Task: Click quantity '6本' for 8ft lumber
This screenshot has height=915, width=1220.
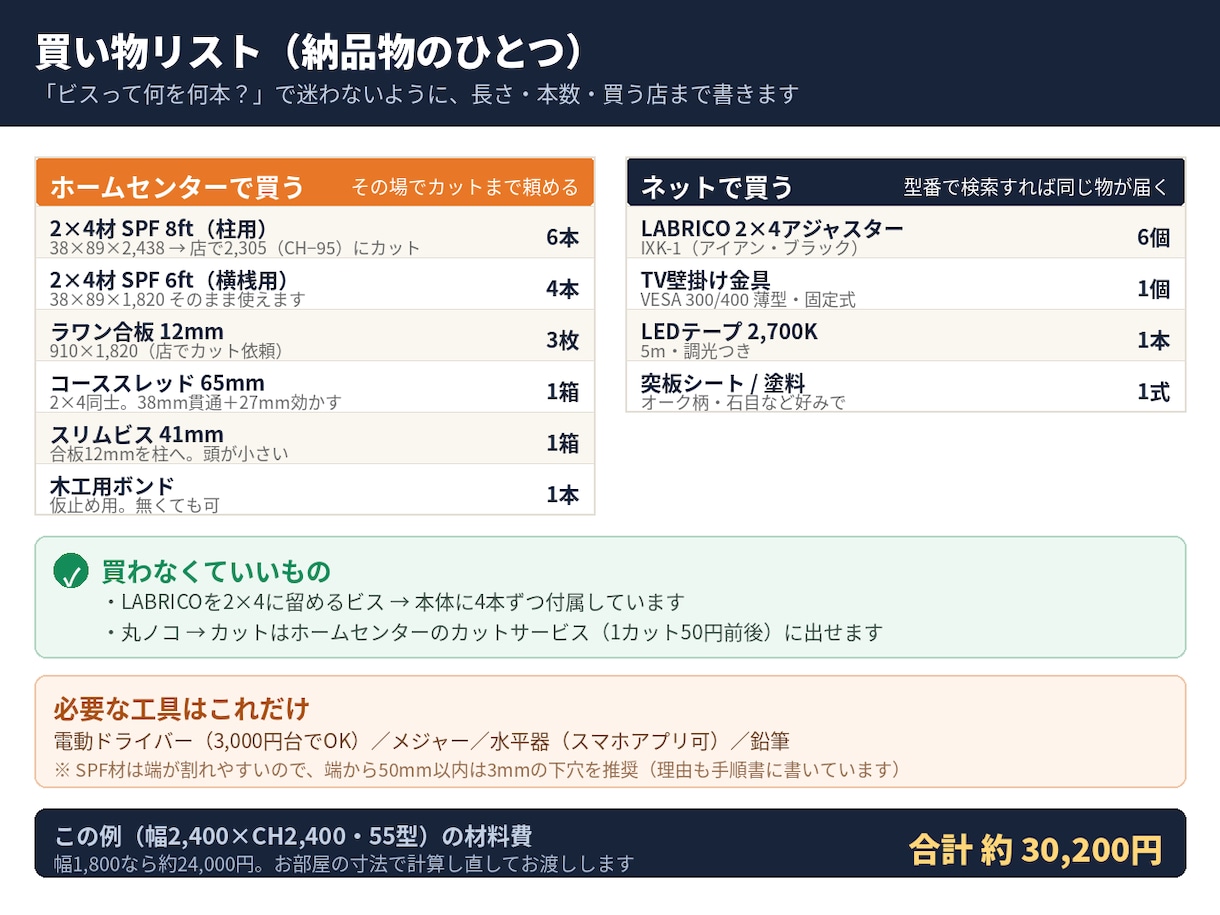Action: (562, 238)
